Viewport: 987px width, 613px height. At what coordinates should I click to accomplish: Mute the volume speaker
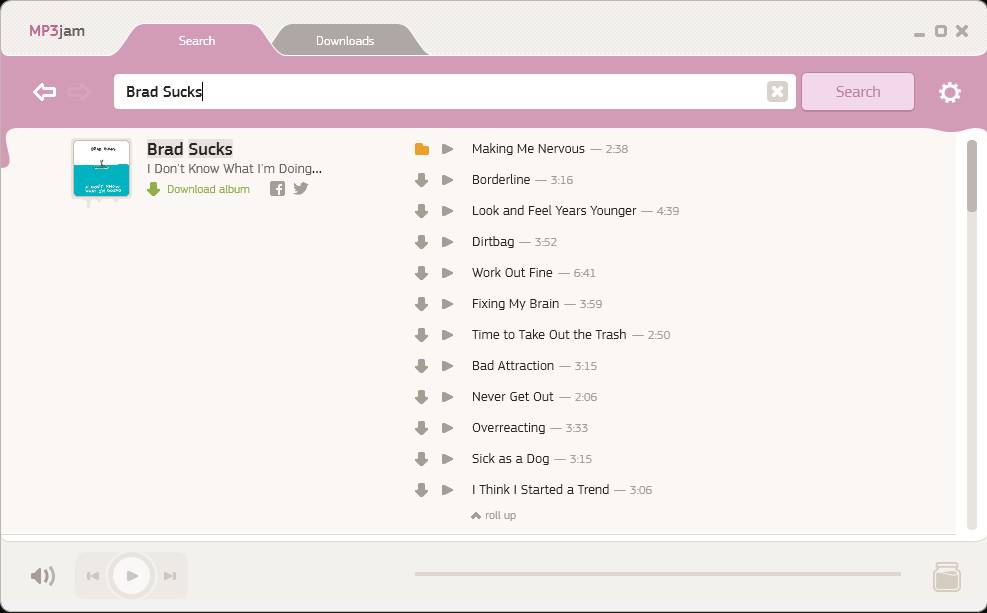tap(43, 576)
